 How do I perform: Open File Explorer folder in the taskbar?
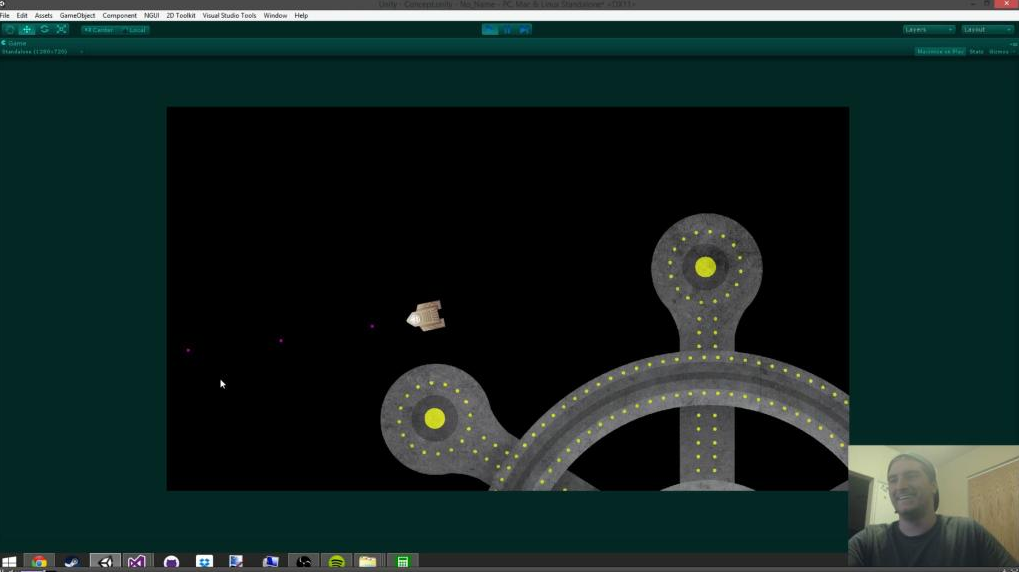[x=368, y=562]
